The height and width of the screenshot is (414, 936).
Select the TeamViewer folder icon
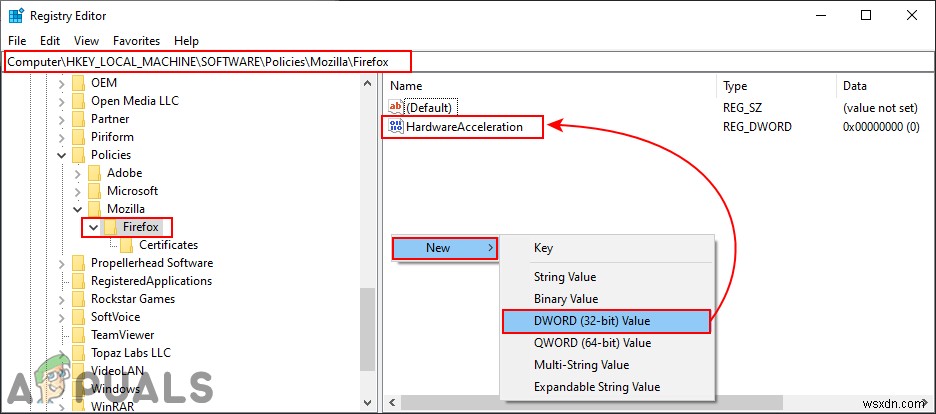[x=78, y=335]
